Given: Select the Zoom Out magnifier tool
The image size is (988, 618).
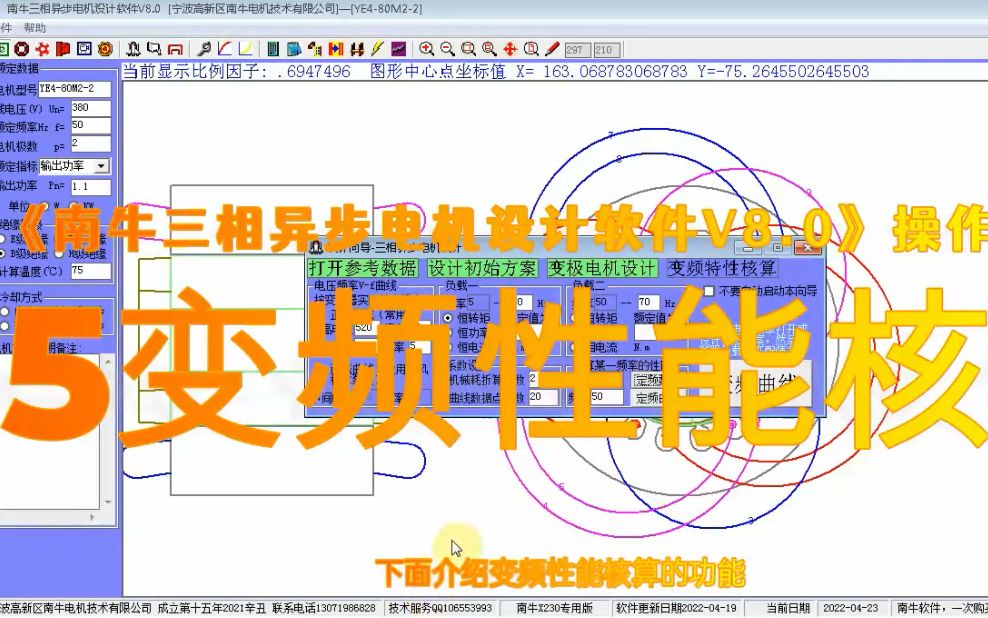Looking at the screenshot, I should coord(446,47).
